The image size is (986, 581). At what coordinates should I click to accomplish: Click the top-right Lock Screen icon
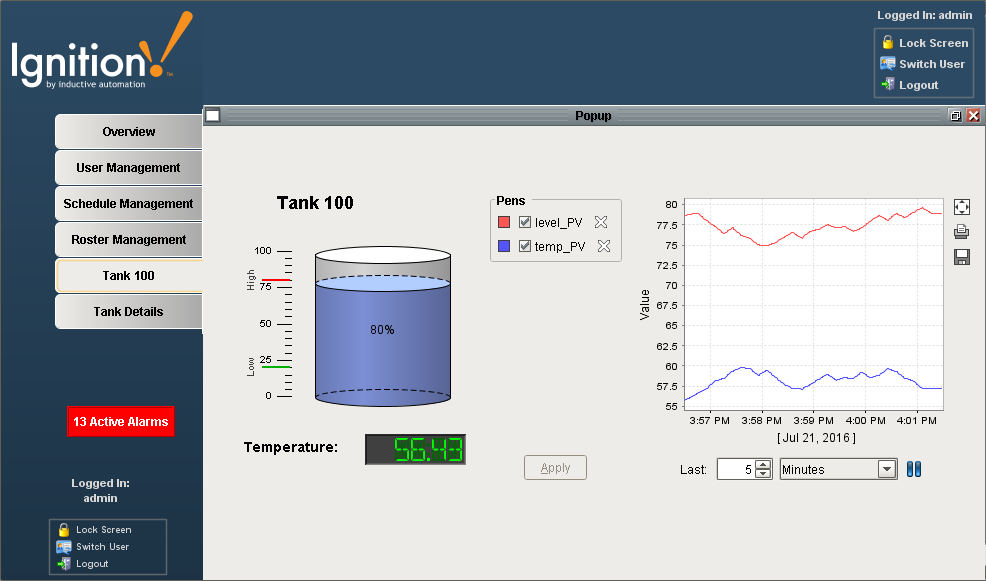887,42
